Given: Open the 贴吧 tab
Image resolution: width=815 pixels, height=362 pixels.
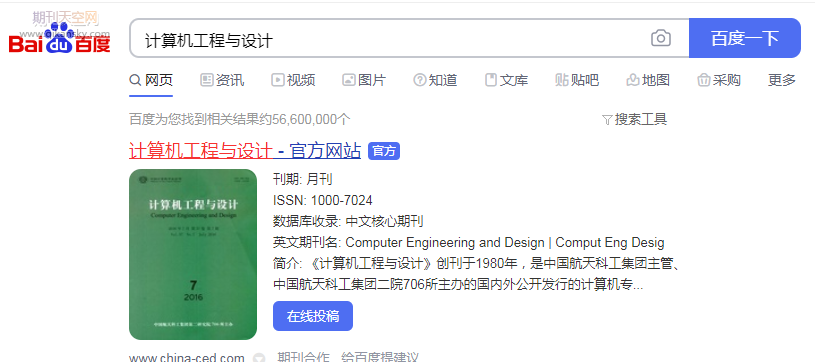Looking at the screenshot, I should coord(577,80).
